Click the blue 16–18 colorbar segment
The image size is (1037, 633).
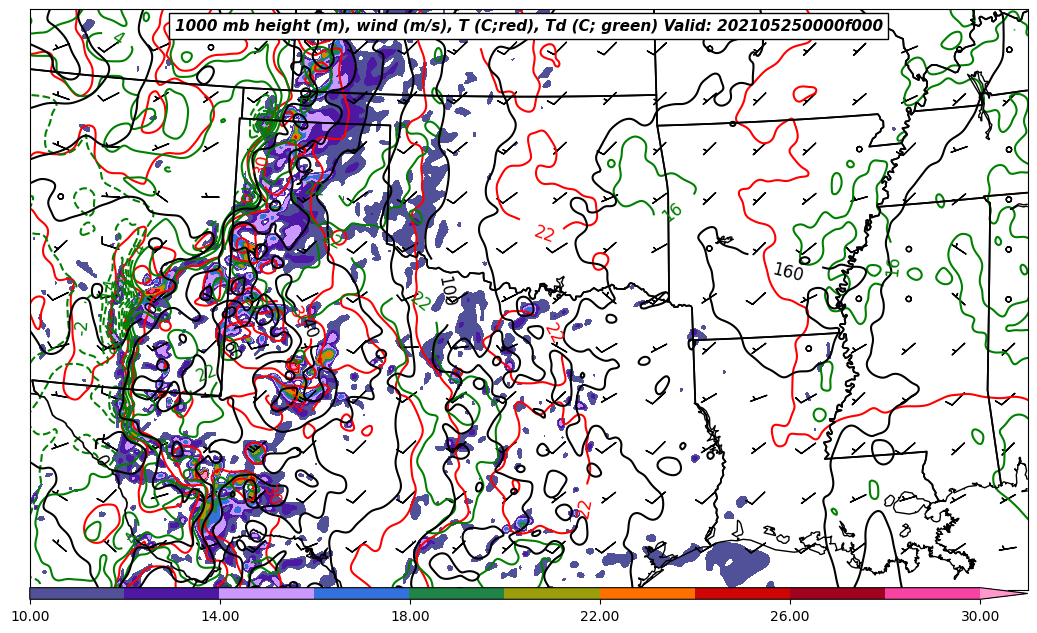tap(362, 593)
